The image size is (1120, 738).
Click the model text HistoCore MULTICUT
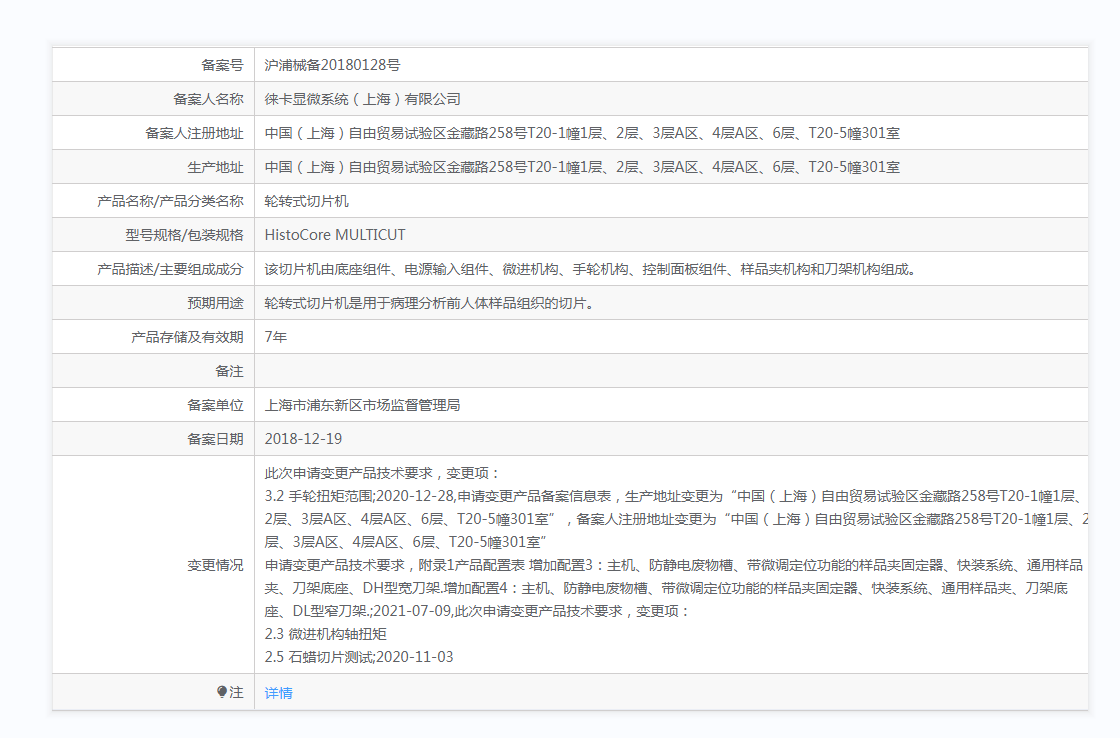click(335, 235)
